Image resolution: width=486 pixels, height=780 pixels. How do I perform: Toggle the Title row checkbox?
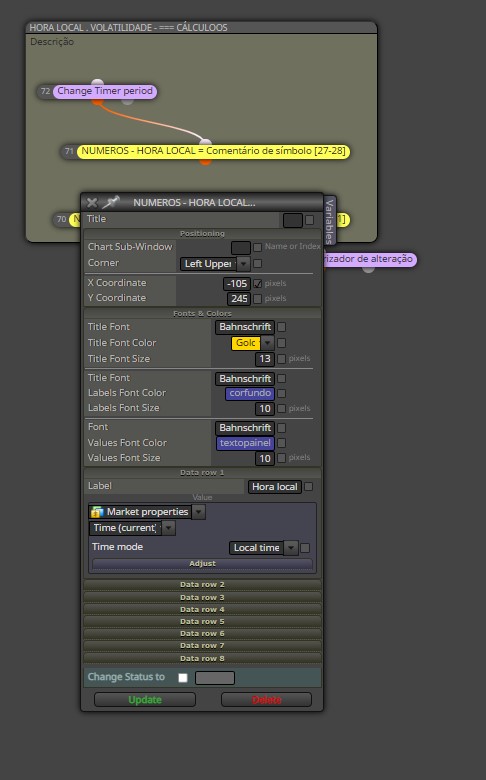click(309, 220)
